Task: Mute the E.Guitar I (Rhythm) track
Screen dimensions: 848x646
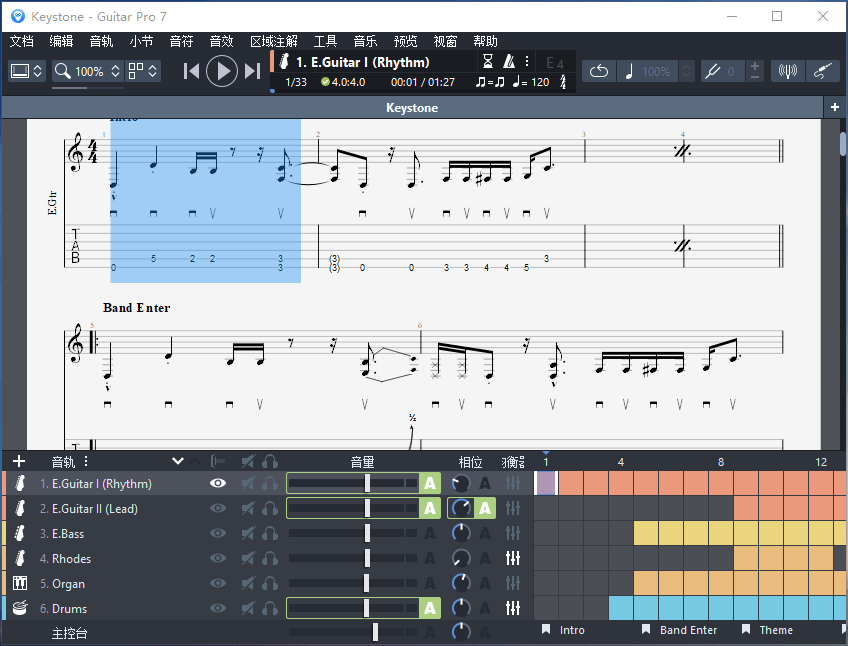Action: [x=248, y=483]
